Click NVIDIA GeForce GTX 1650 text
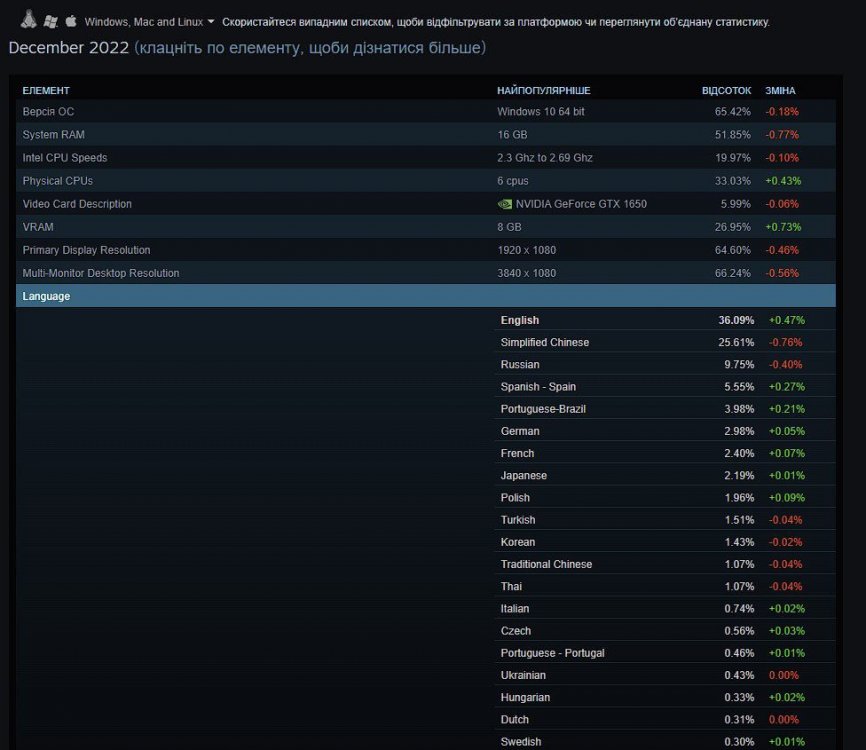Image resolution: width=866 pixels, height=750 pixels. coord(581,204)
